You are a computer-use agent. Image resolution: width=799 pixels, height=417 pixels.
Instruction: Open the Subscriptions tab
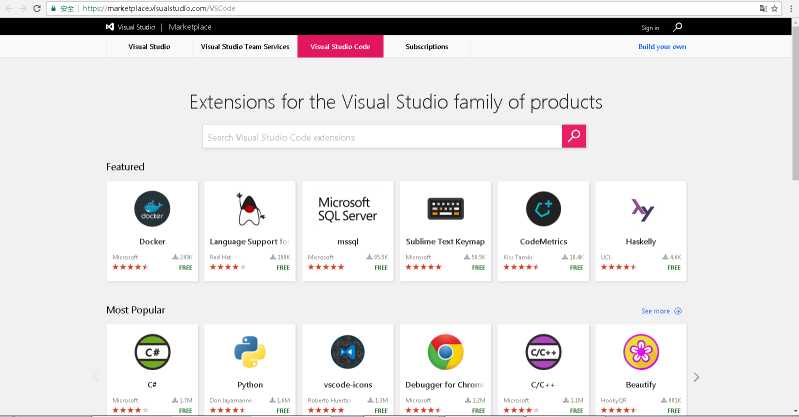[x=427, y=47]
